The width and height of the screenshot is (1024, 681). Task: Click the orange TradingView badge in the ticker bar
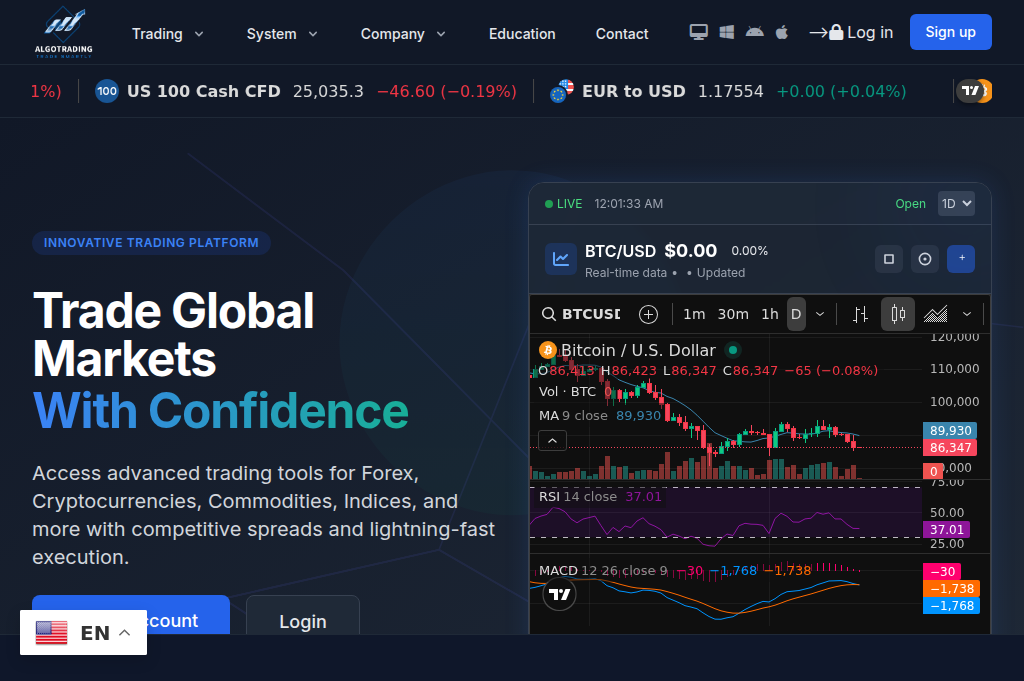pos(973,91)
